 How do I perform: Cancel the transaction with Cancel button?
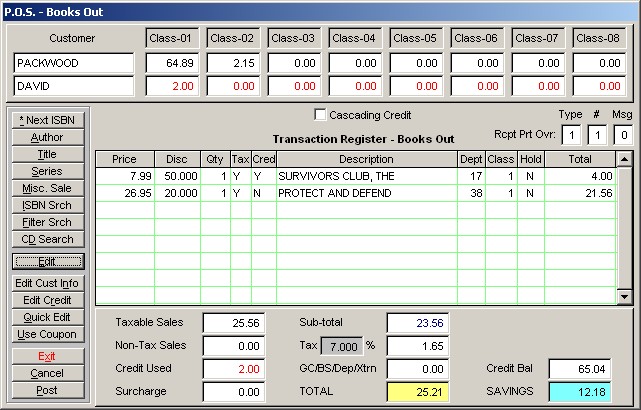pyautogui.click(x=48, y=374)
